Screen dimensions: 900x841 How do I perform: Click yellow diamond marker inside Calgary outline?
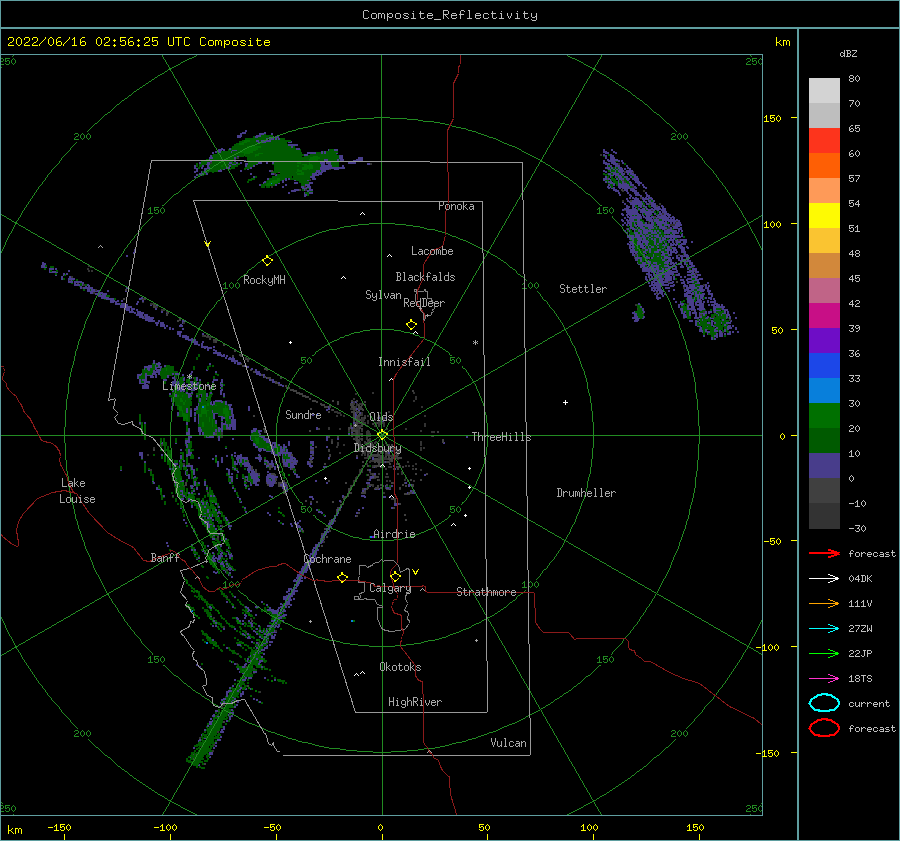395,576
